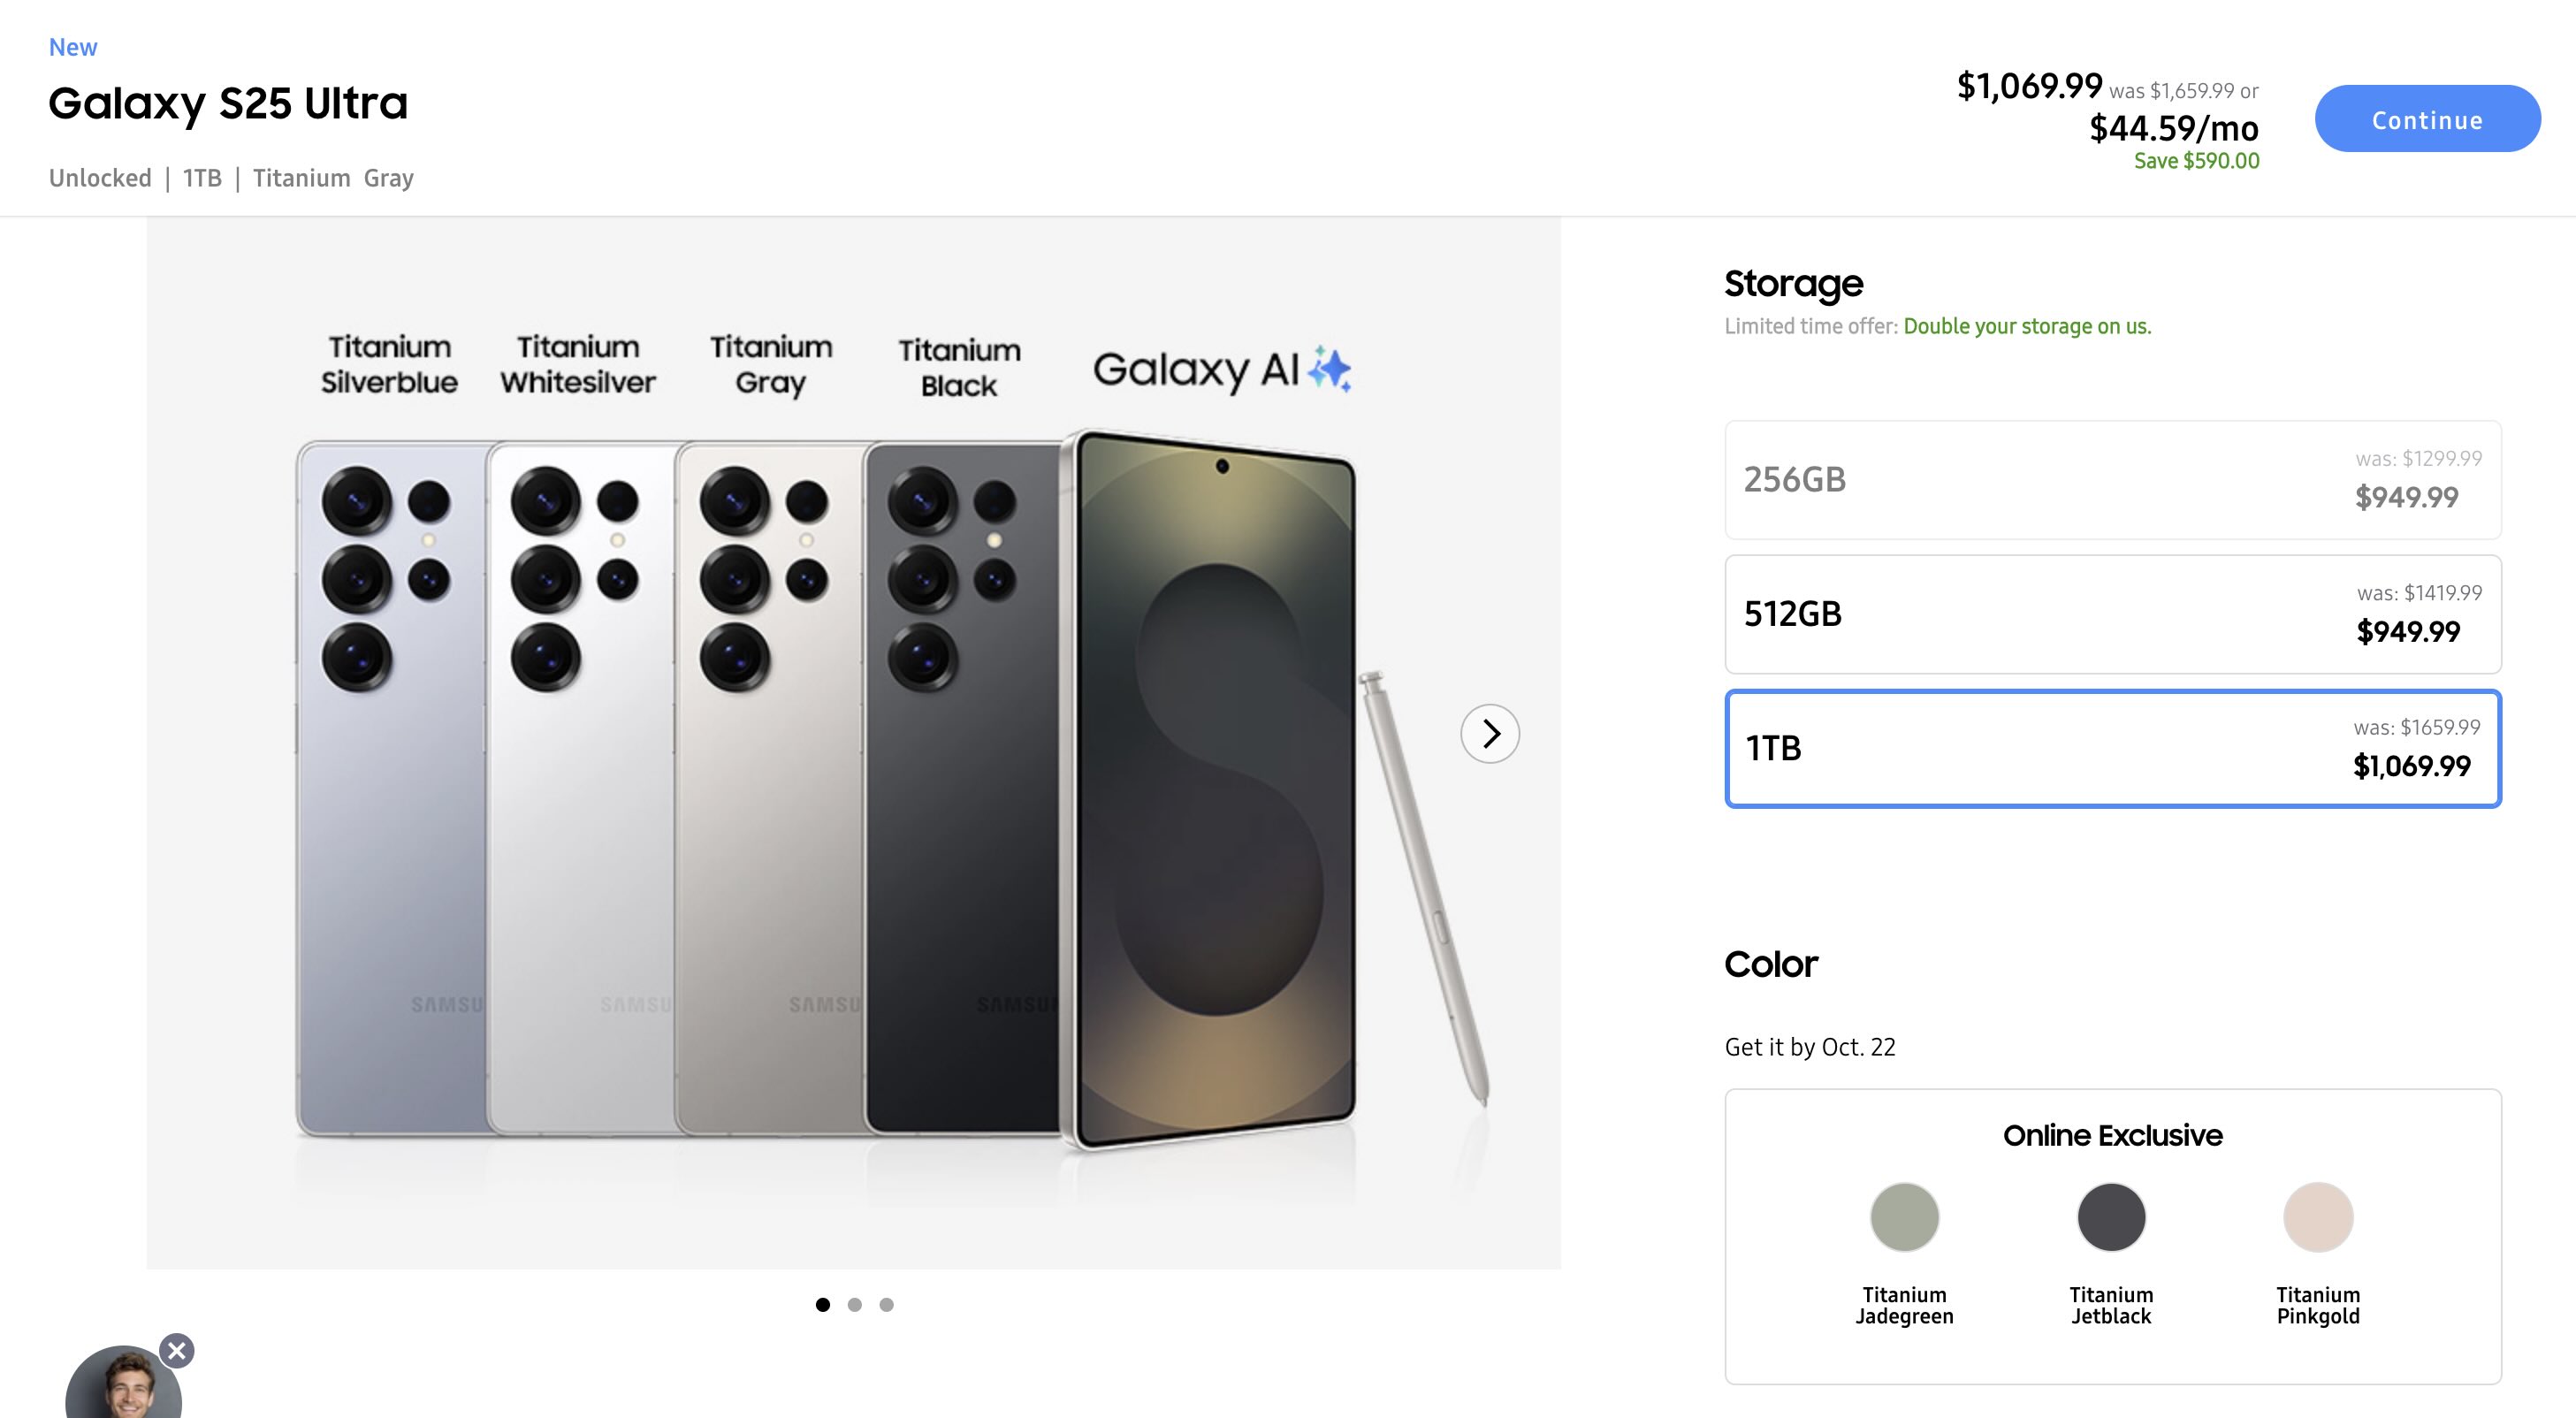The height and width of the screenshot is (1418, 2576).
Task: Select the 512GB storage option
Action: point(2112,615)
